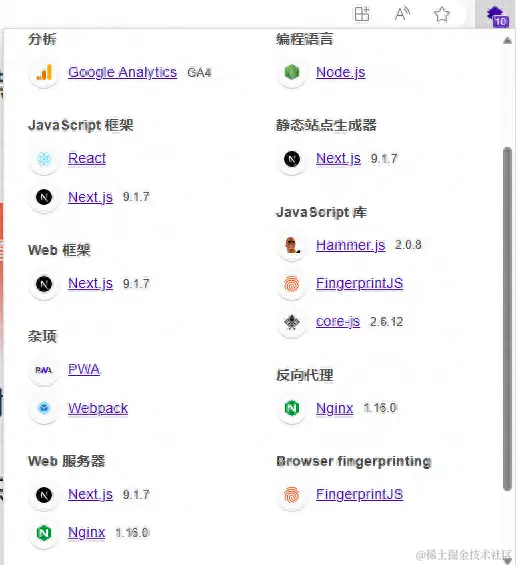Open FingerprintJS link under JavaScript 库
Viewport: 516px width, 565px height.
coord(359,283)
